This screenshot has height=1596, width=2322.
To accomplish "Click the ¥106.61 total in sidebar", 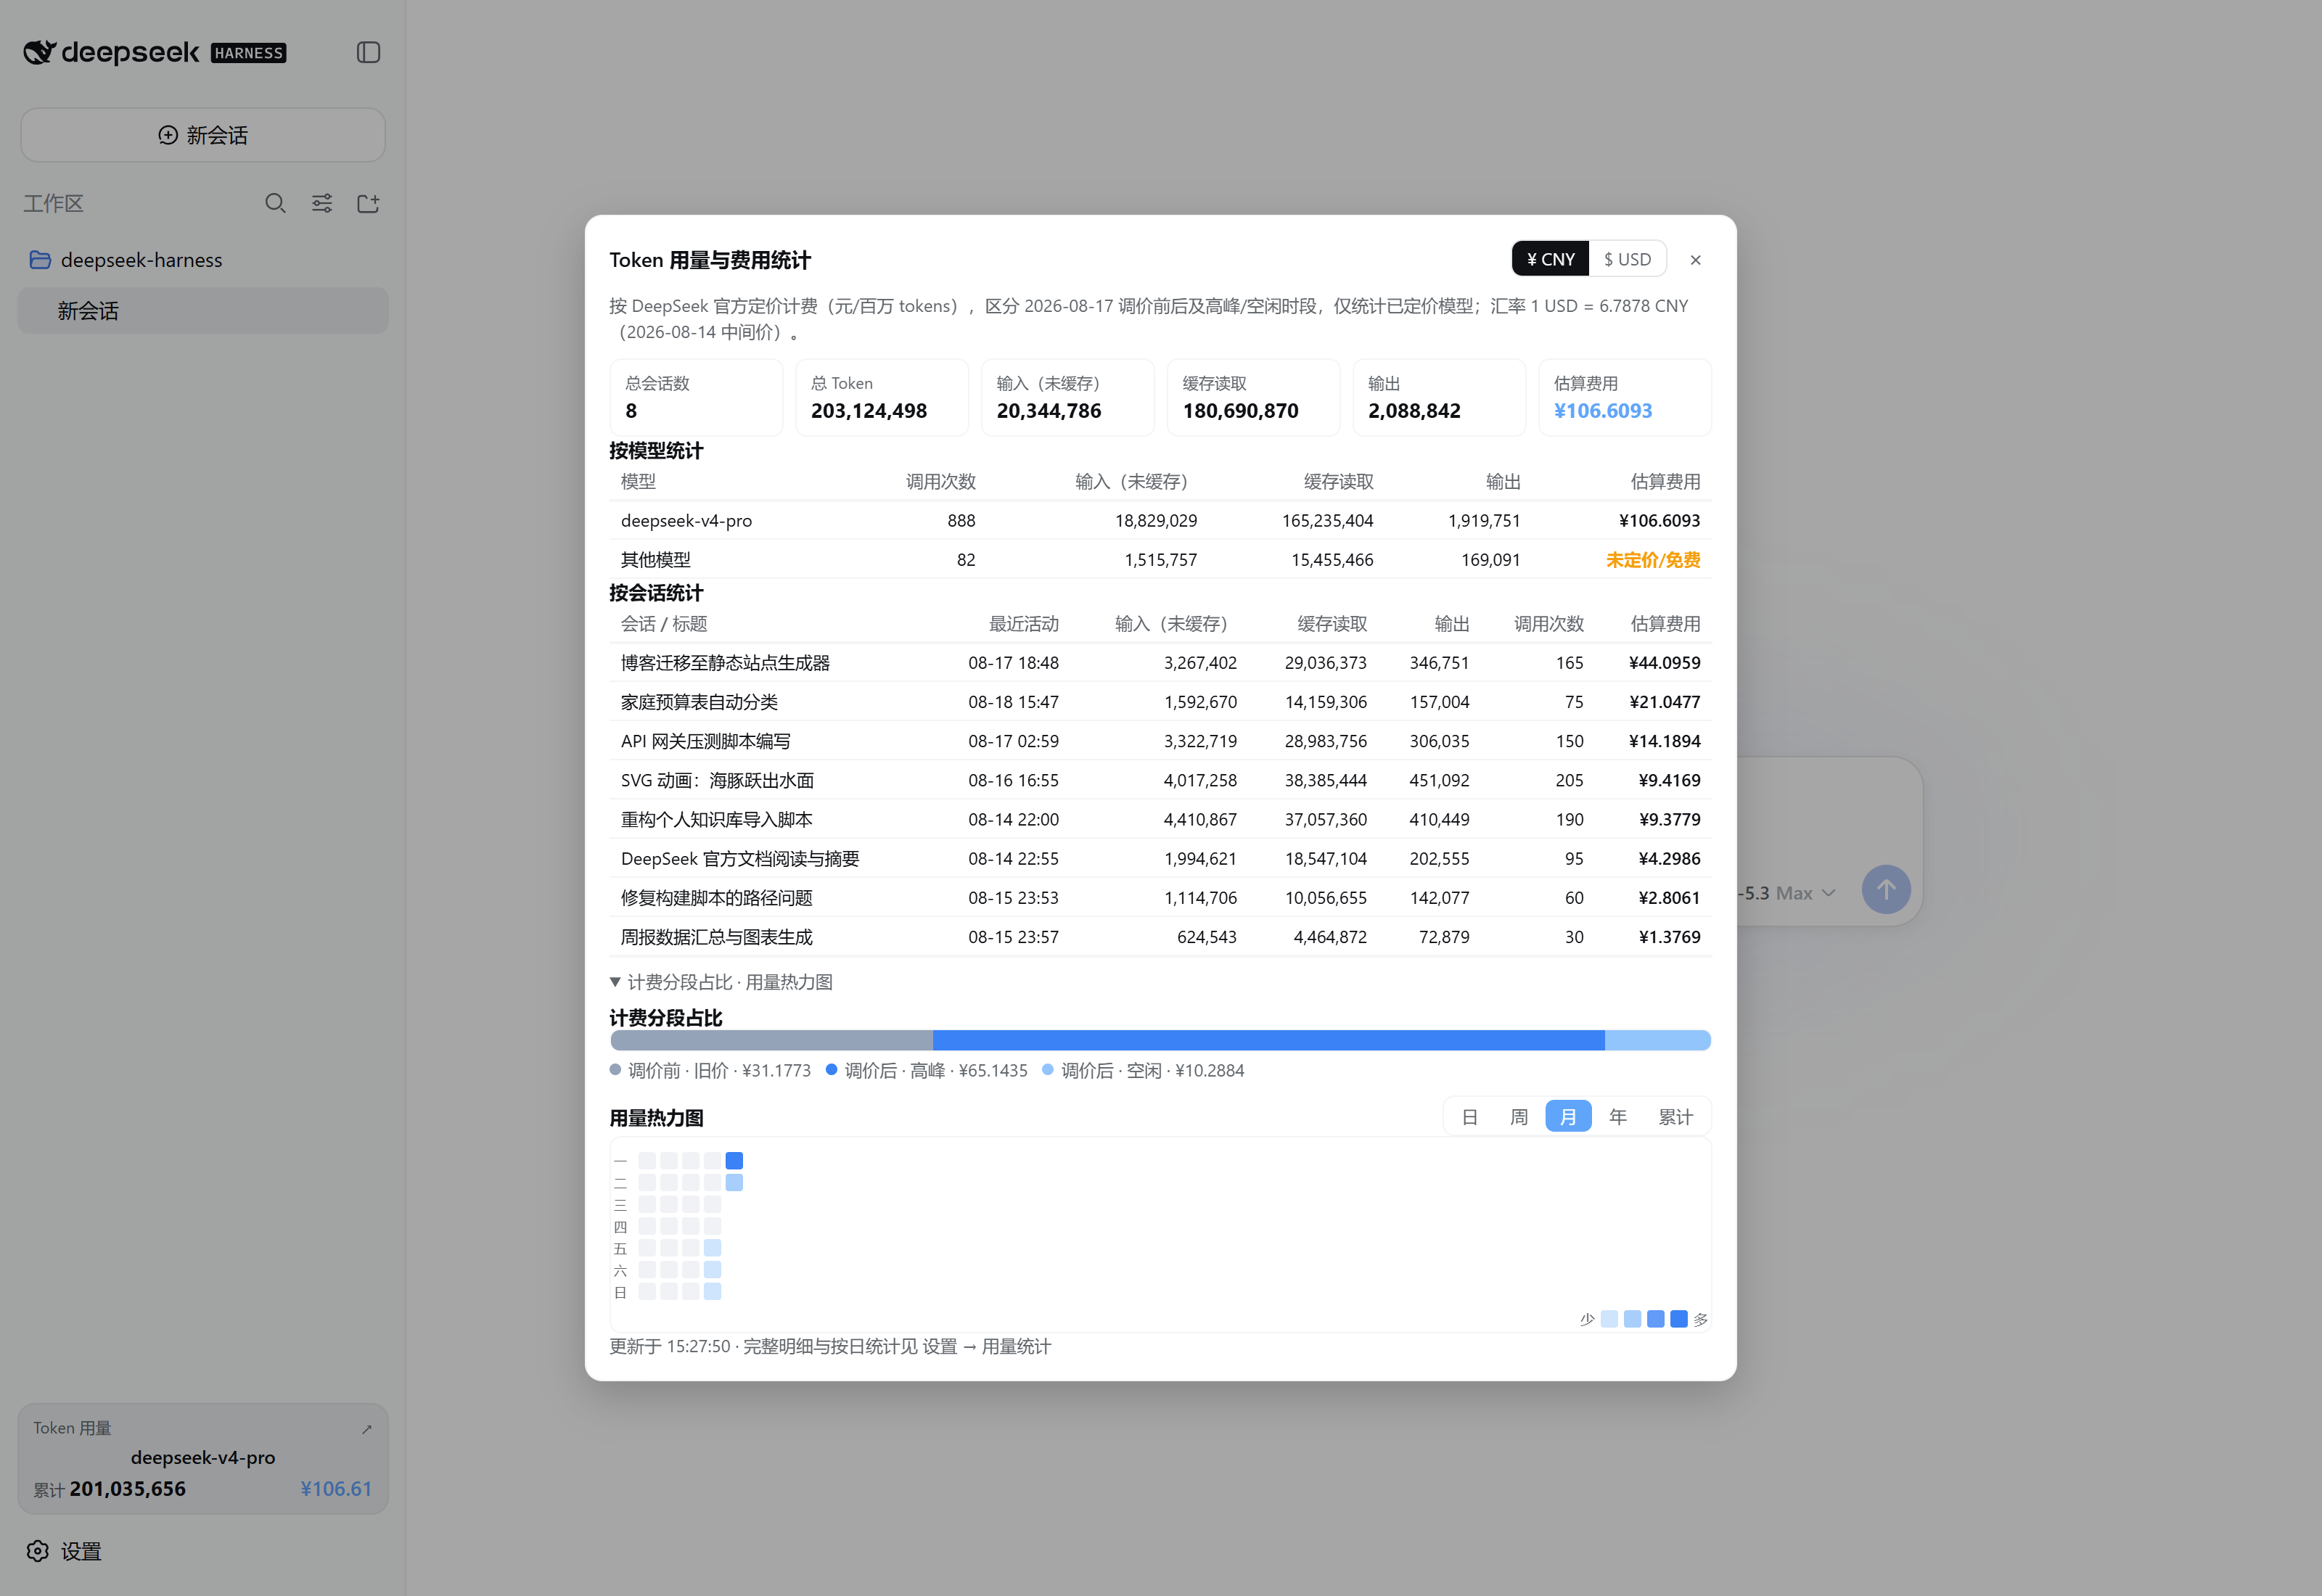I will pyautogui.click(x=336, y=1489).
